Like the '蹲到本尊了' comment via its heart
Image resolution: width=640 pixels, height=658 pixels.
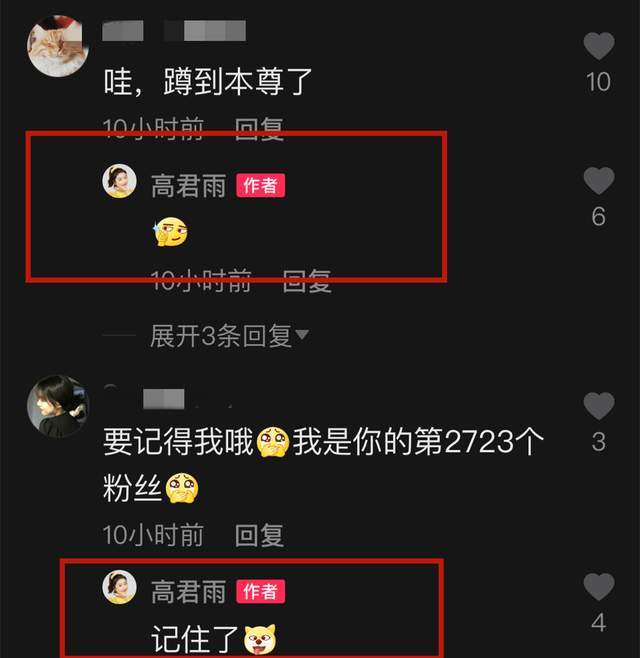599,46
